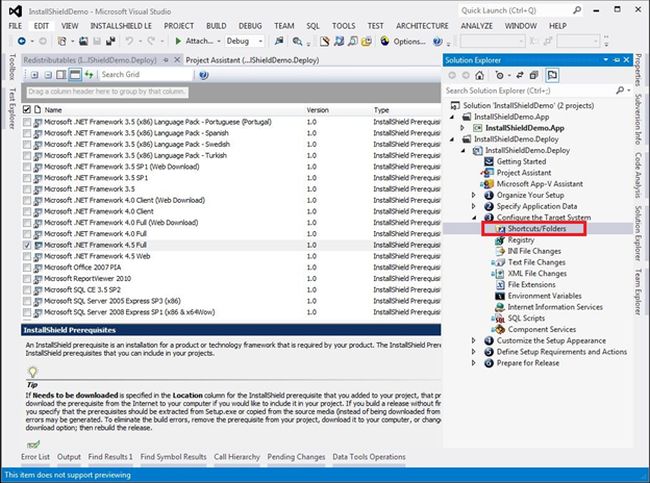
Task: Expand the Organize Your Setup node
Action: tap(474, 195)
